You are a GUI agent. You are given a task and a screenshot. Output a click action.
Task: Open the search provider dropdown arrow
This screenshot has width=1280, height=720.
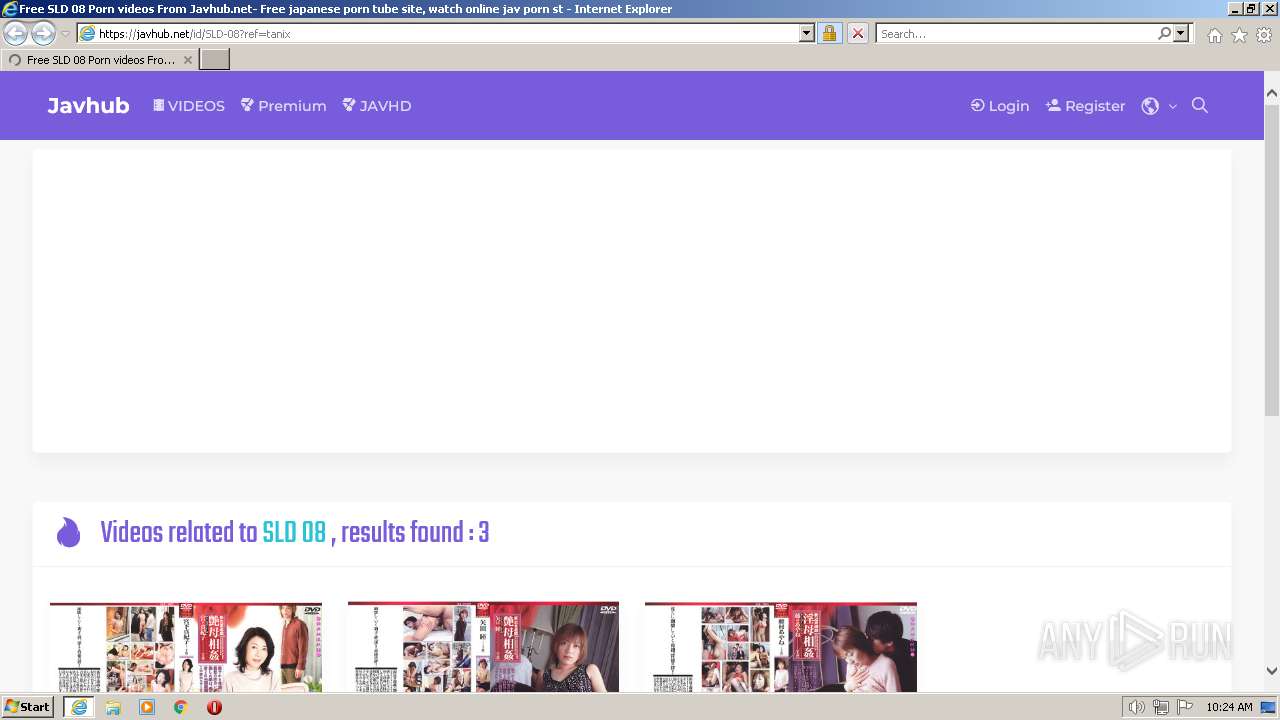click(x=1181, y=33)
